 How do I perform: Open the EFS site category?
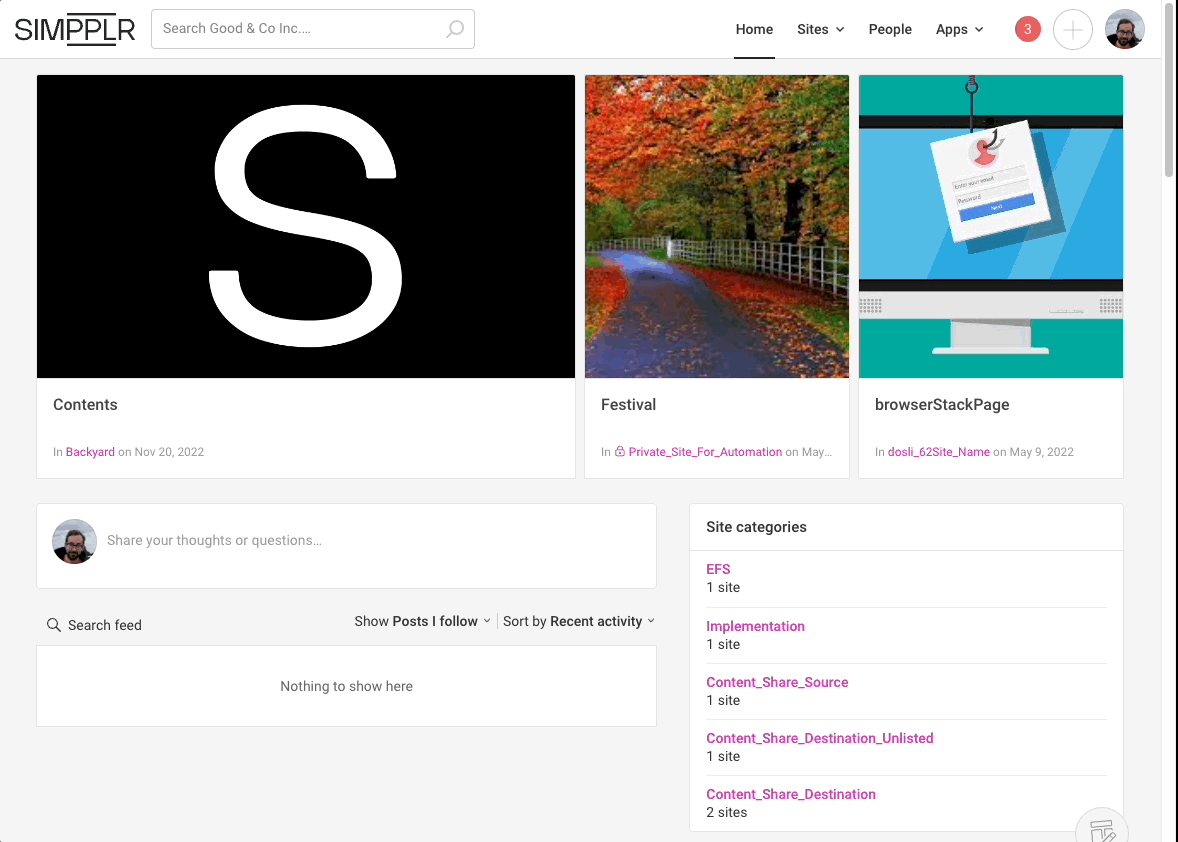pyautogui.click(x=718, y=569)
